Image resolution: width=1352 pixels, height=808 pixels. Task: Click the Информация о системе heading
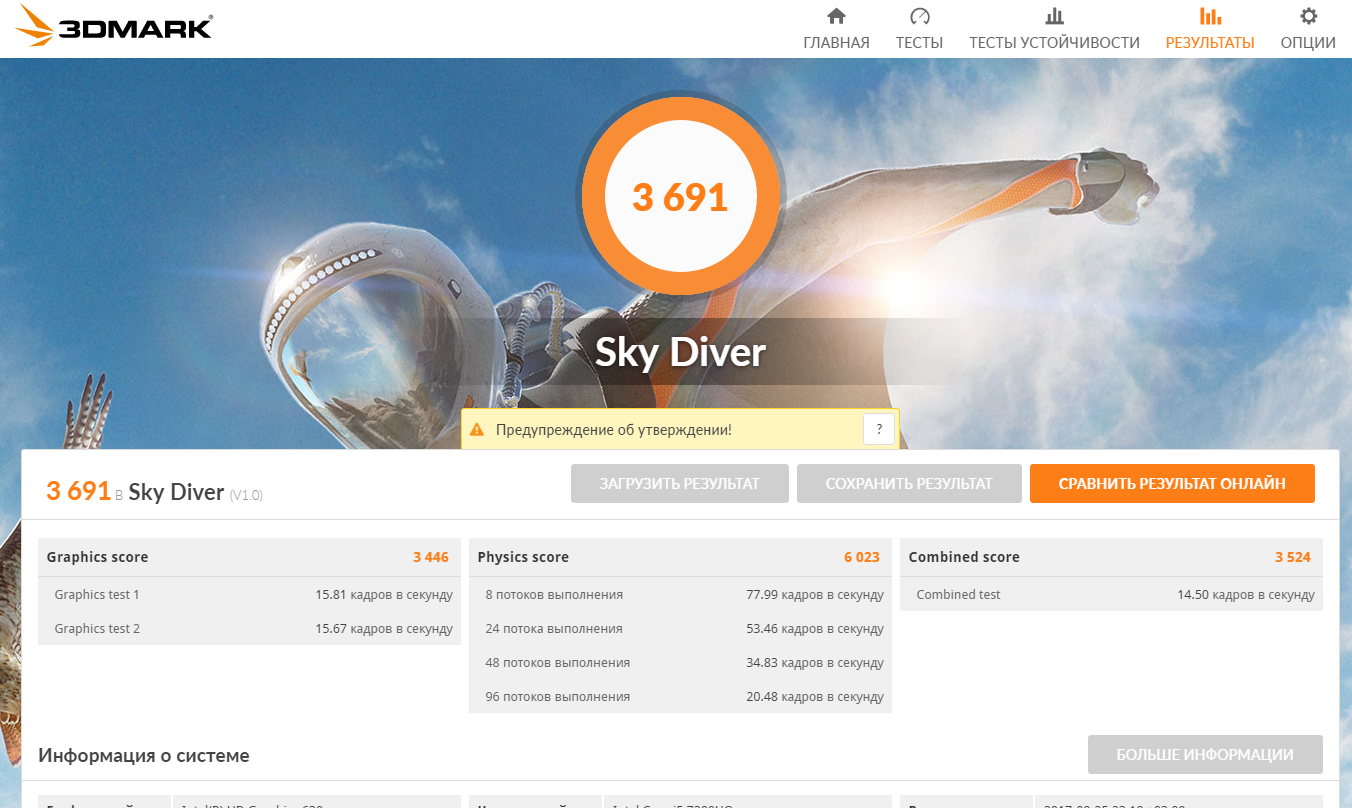[144, 755]
